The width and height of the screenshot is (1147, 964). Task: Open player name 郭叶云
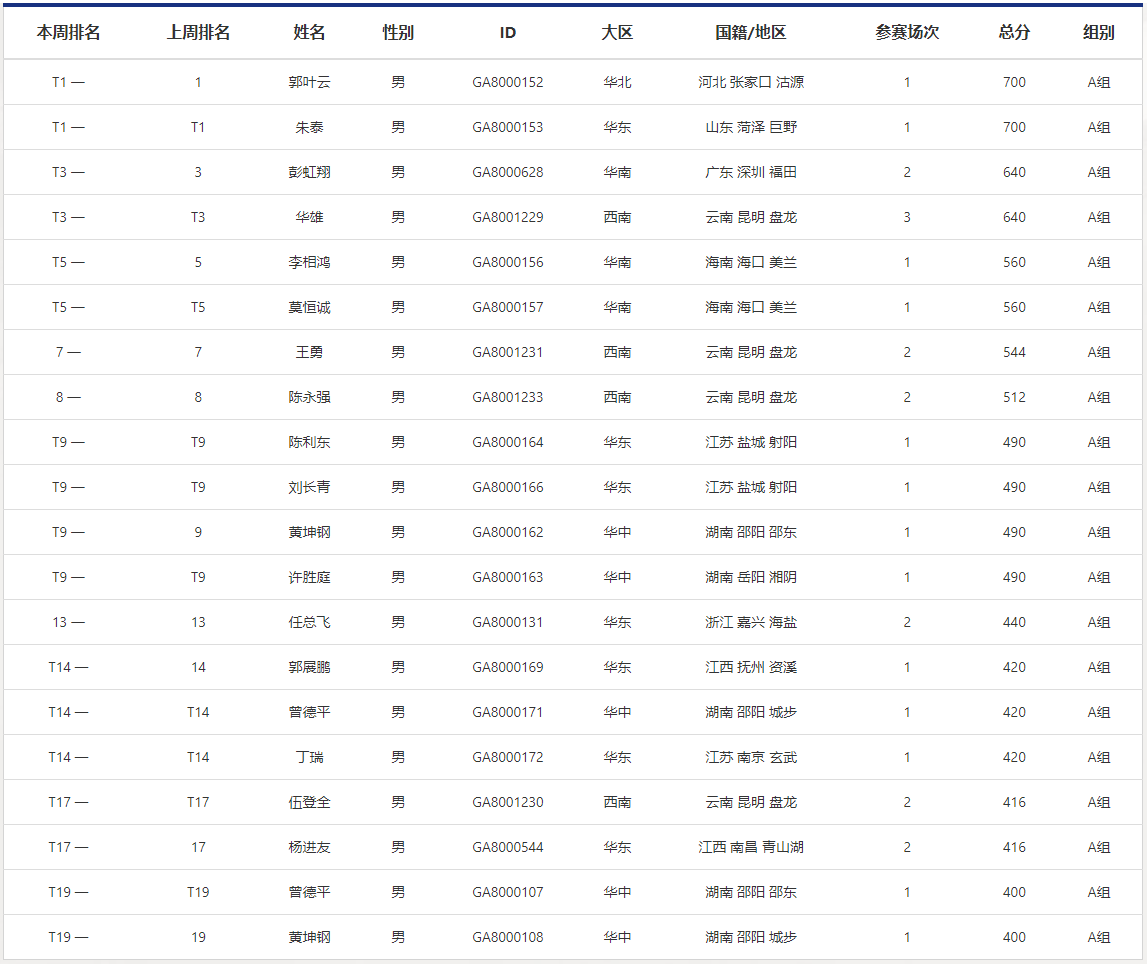[x=309, y=82]
